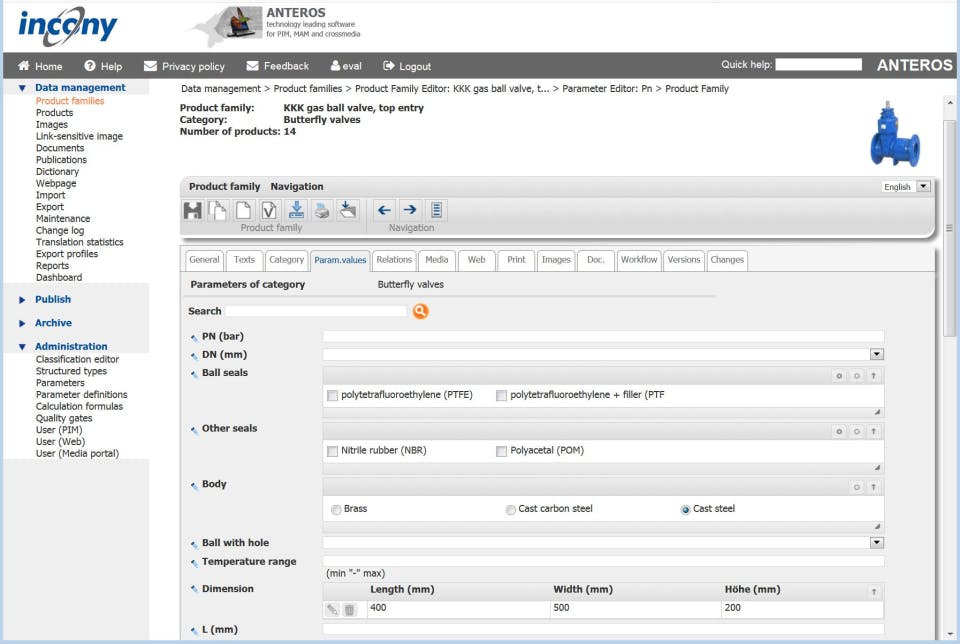Expand the Publish section
Screen dimensions: 960x644
[x=22, y=300]
